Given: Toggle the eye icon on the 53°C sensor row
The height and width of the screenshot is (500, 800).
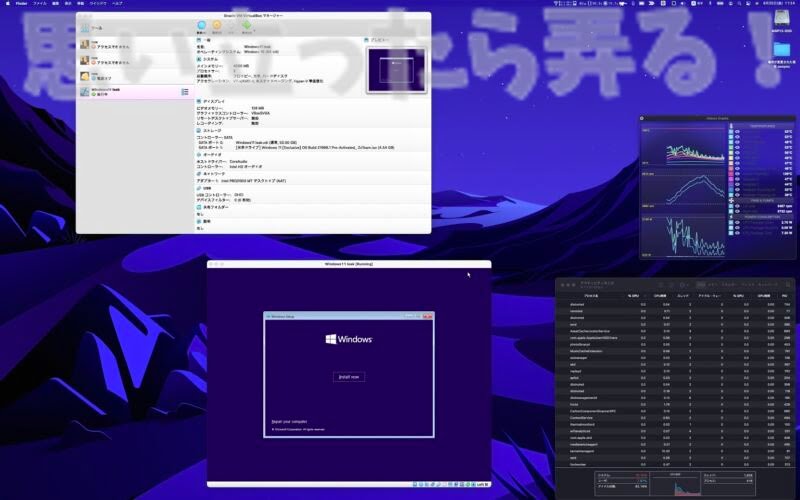Looking at the screenshot, I should (x=737, y=147).
